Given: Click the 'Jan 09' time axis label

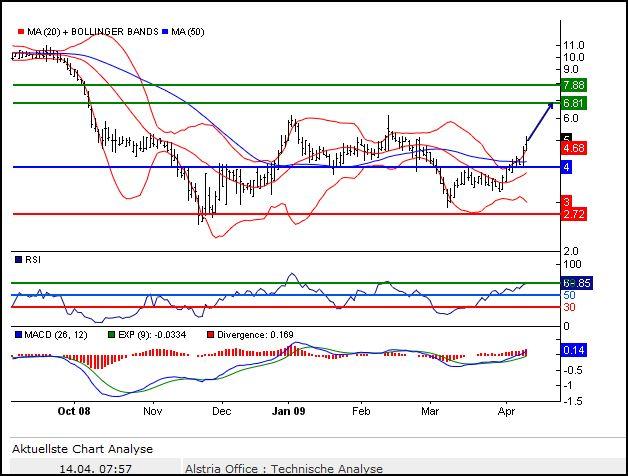Looking at the screenshot, I should click(288, 411).
